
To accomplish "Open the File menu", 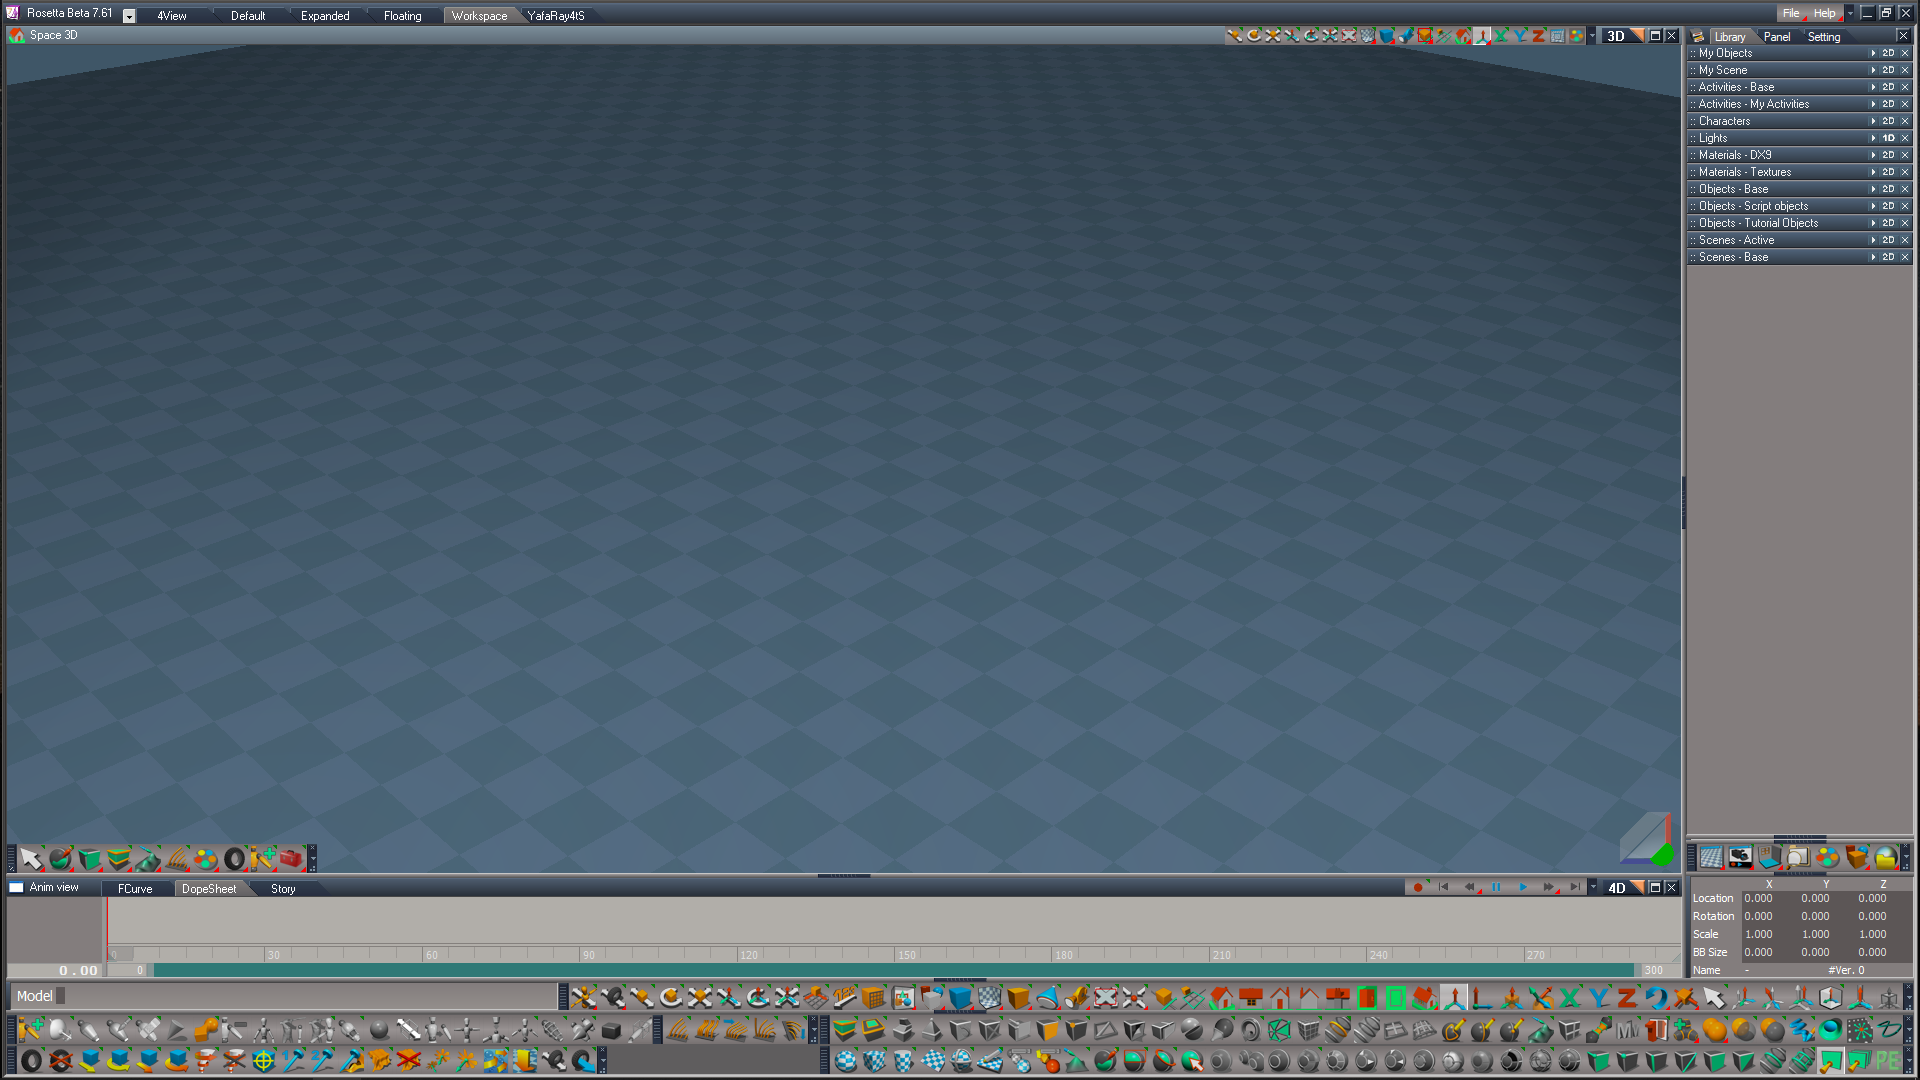I will point(1790,13).
